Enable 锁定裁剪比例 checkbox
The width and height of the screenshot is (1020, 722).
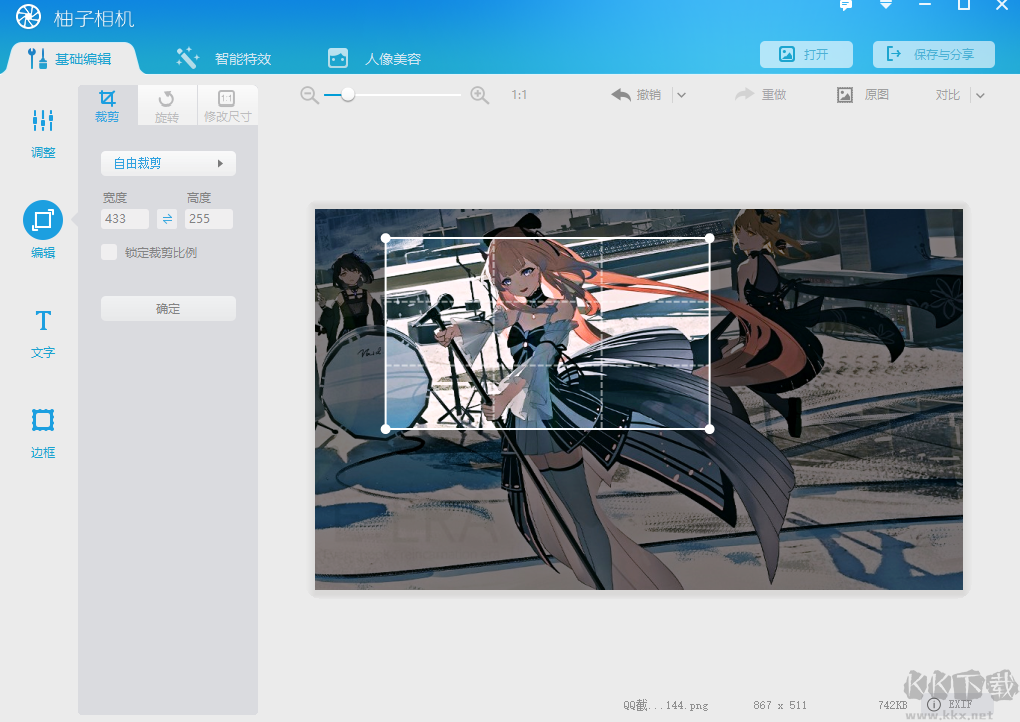(x=109, y=252)
